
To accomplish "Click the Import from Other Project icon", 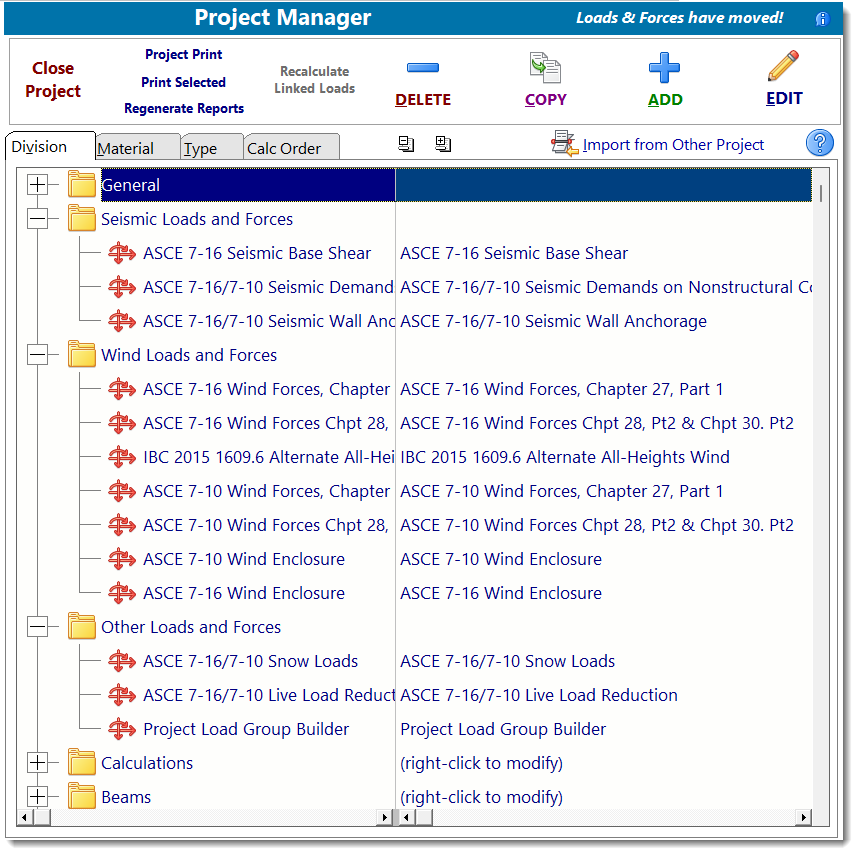I will click(x=565, y=144).
